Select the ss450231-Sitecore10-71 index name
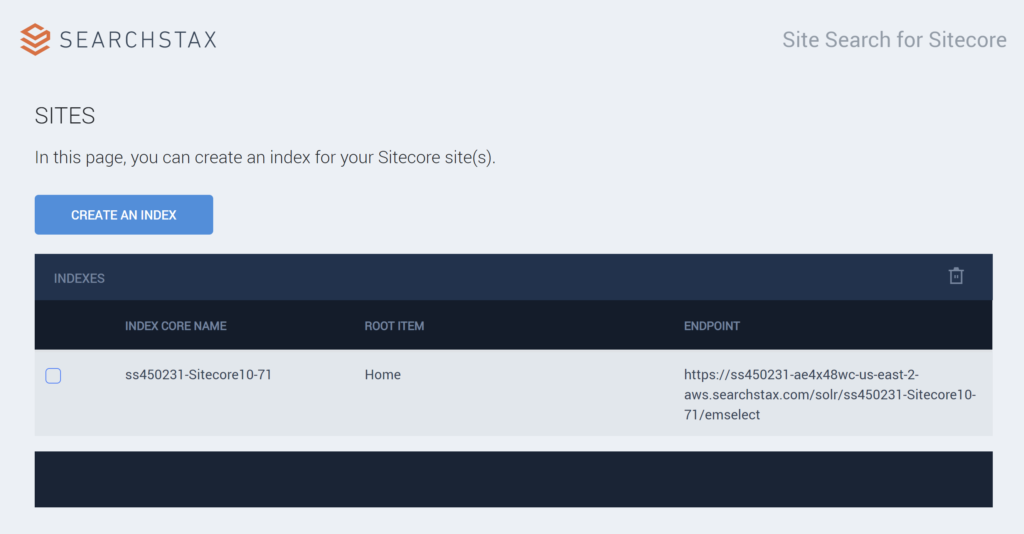This screenshot has height=534, width=1024. click(x=198, y=375)
